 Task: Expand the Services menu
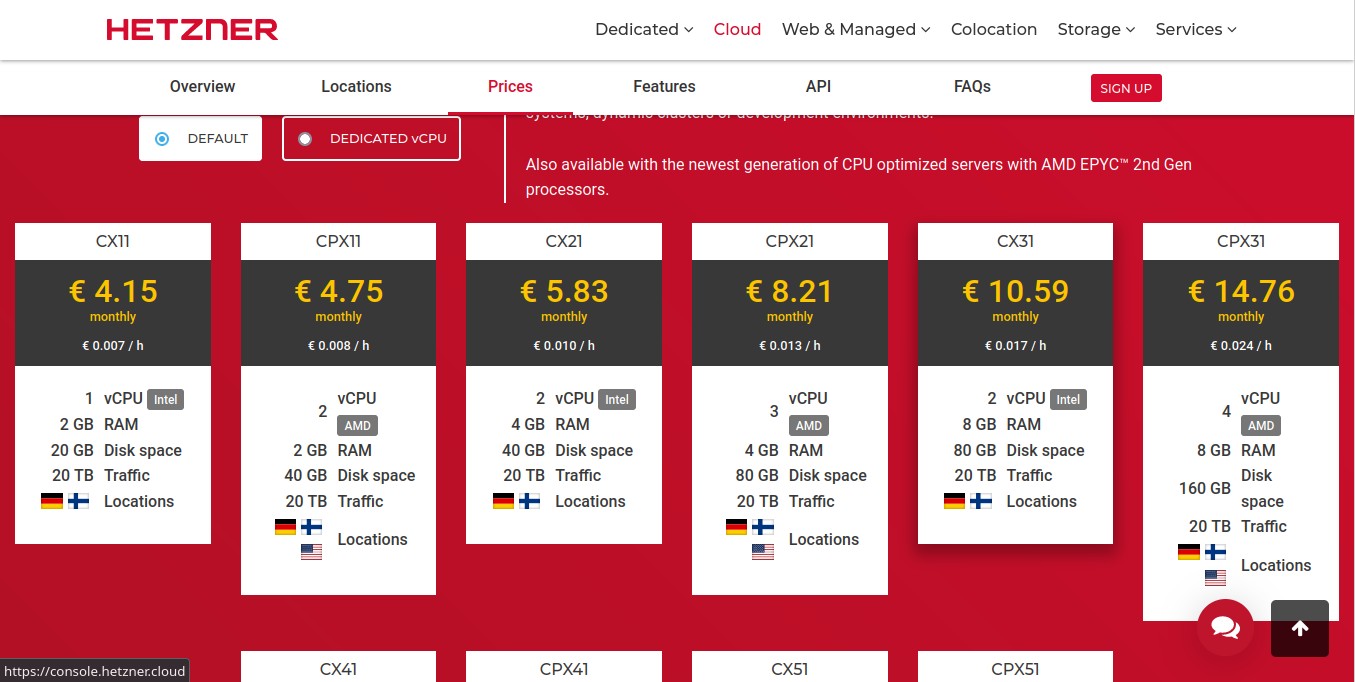click(x=1196, y=29)
